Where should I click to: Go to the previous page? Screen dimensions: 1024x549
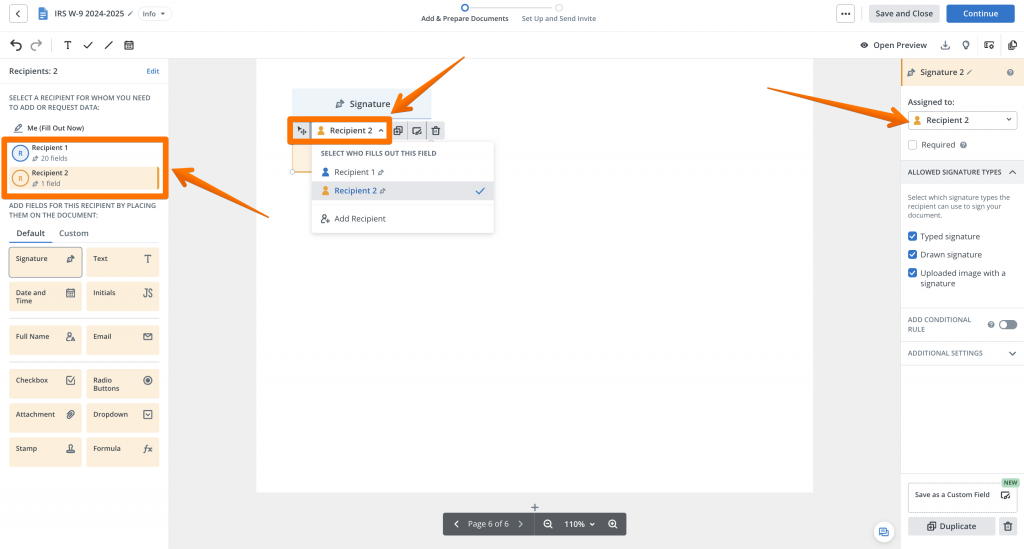456,524
